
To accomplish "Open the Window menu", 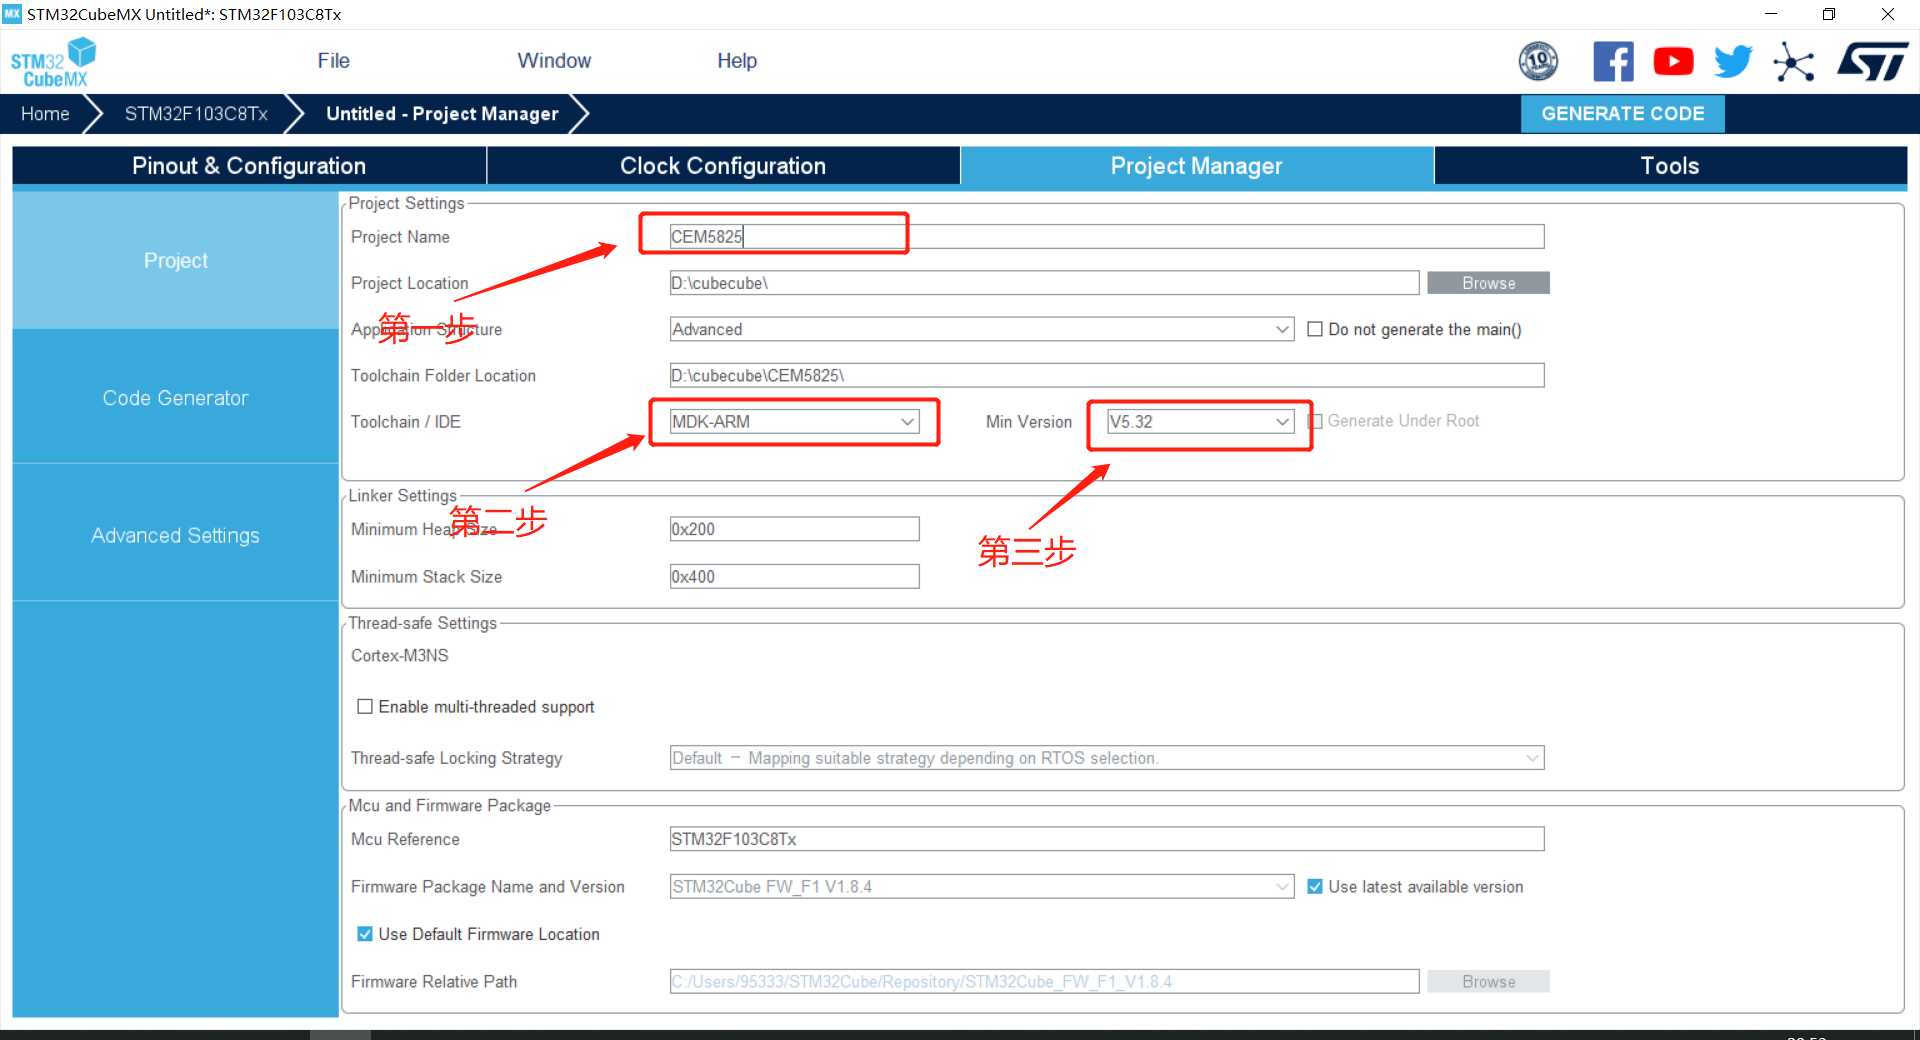I will pos(554,61).
